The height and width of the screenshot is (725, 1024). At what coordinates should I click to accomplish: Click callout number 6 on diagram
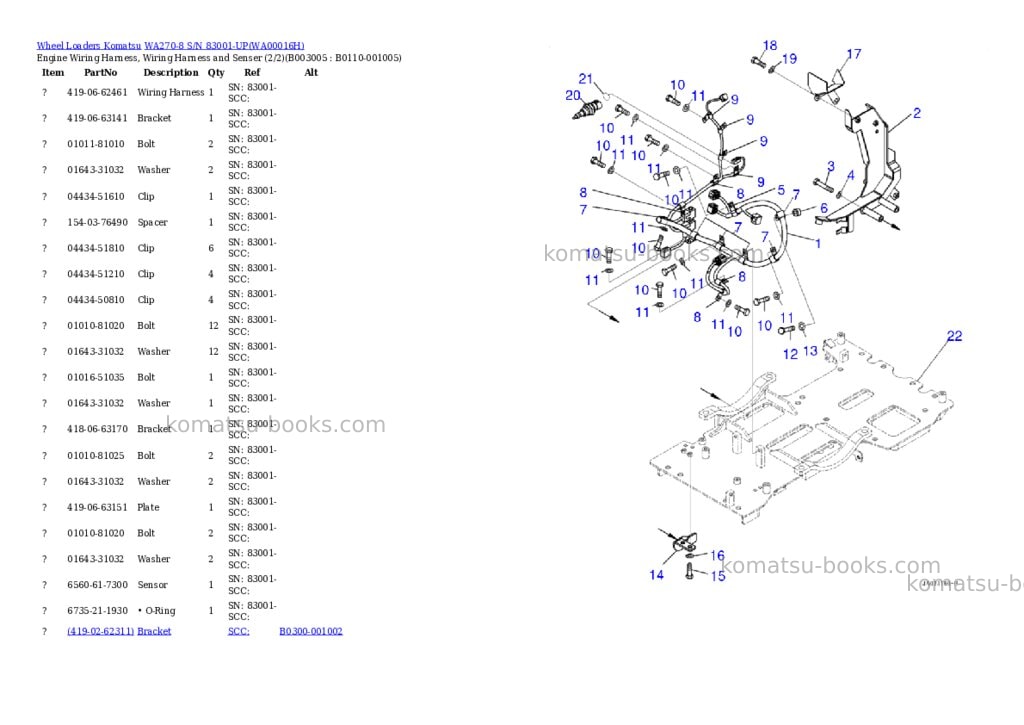824,208
